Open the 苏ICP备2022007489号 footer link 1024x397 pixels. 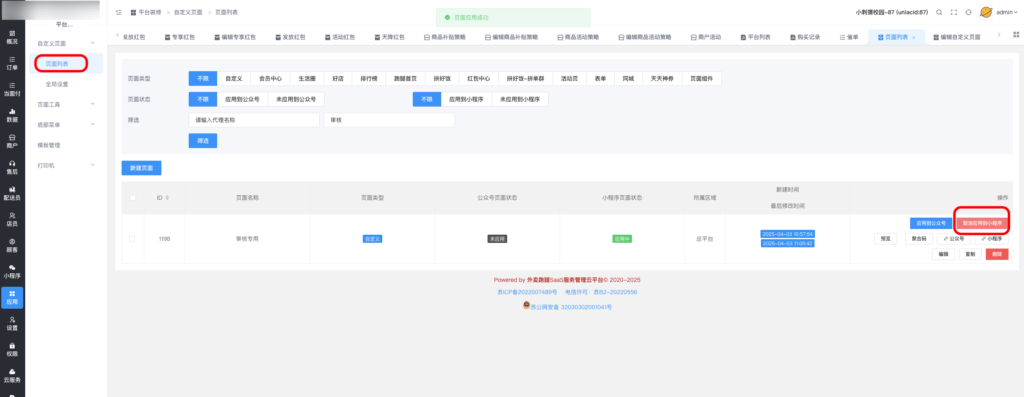(528, 292)
